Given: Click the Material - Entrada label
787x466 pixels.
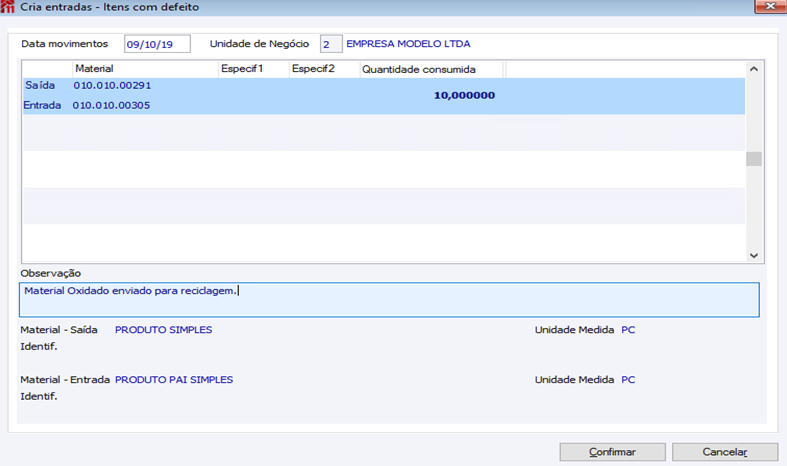Looking at the screenshot, I should 65,380.
